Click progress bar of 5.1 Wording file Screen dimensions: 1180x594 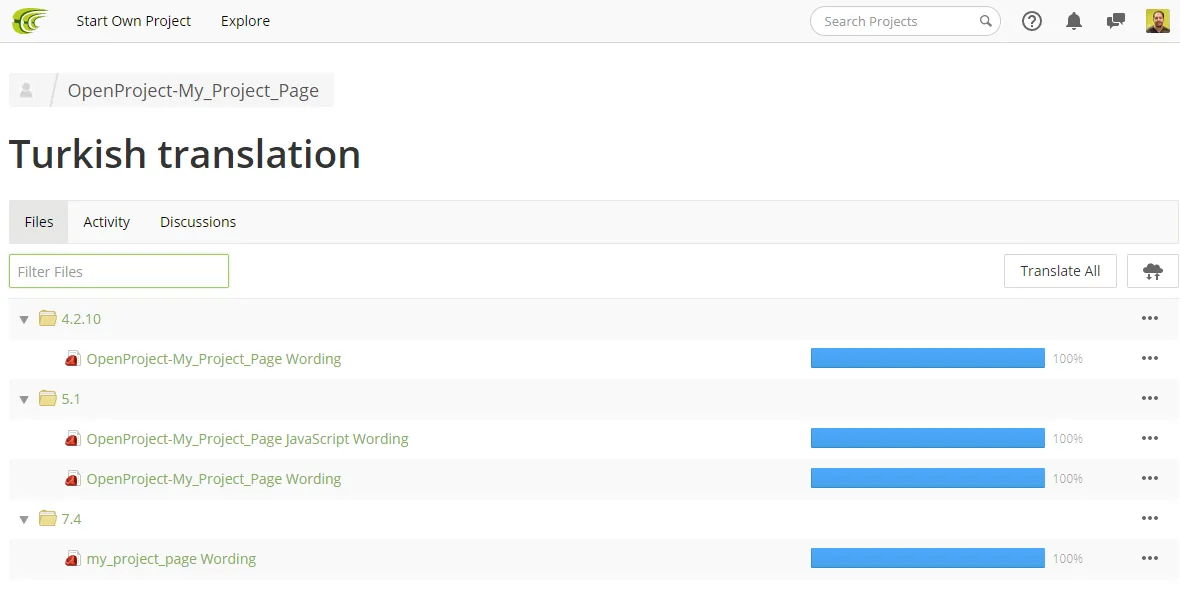click(x=927, y=478)
